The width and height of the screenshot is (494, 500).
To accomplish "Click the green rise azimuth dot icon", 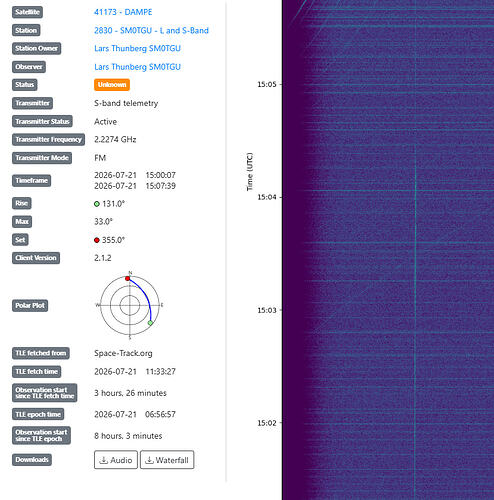I will point(97,204).
